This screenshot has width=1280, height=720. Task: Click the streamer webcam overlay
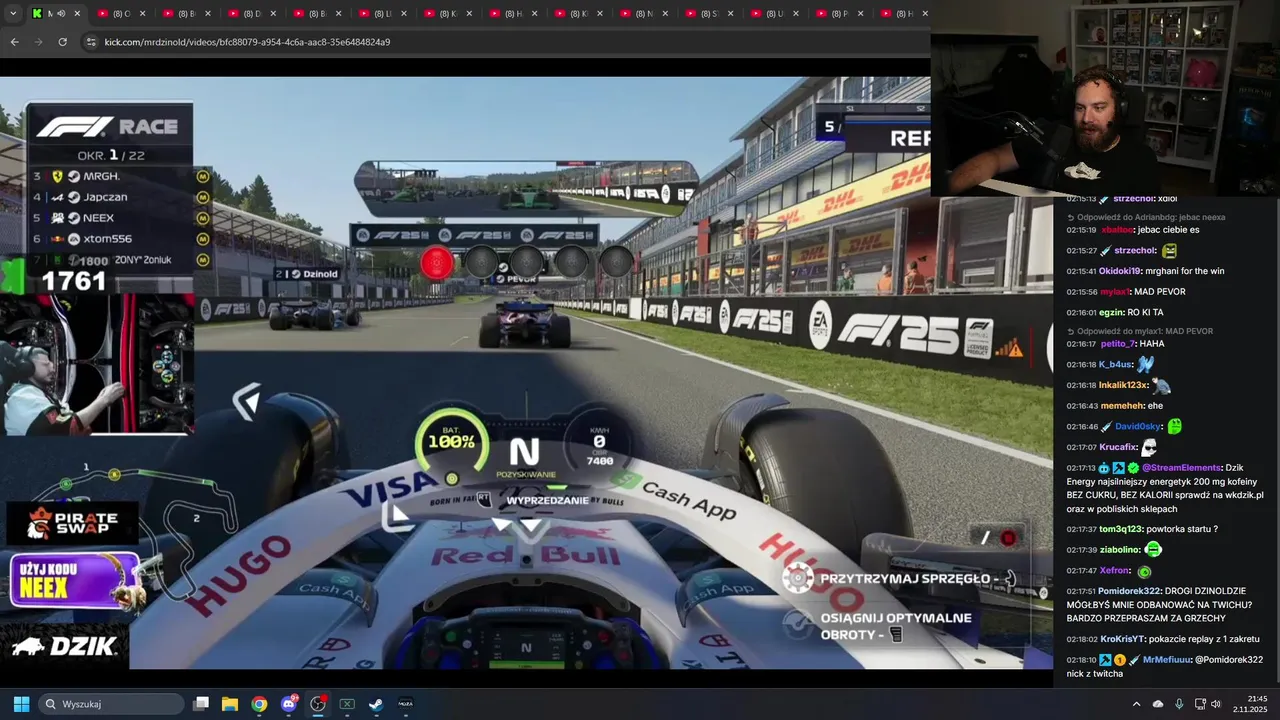pos(1105,98)
